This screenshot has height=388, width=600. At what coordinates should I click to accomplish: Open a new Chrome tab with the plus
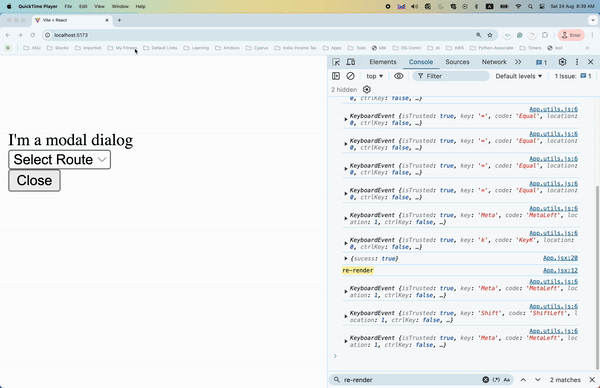119,20
